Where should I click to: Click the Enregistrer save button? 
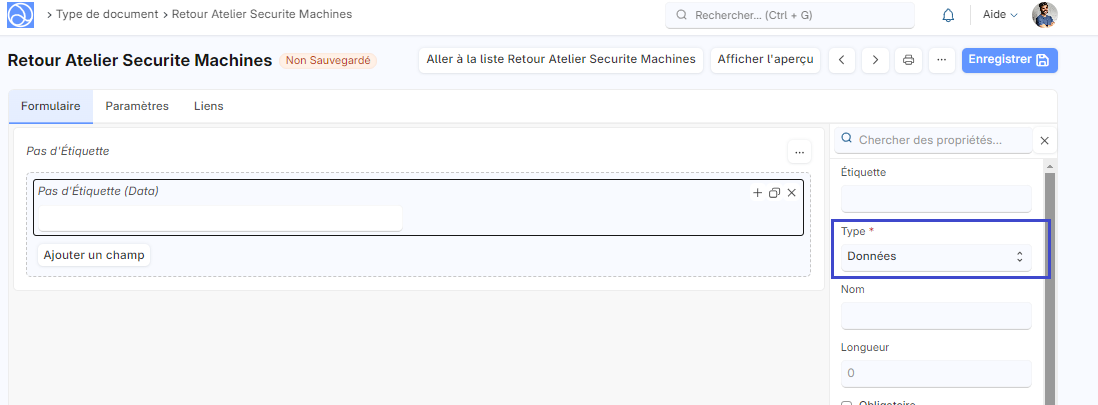[x=1009, y=60]
